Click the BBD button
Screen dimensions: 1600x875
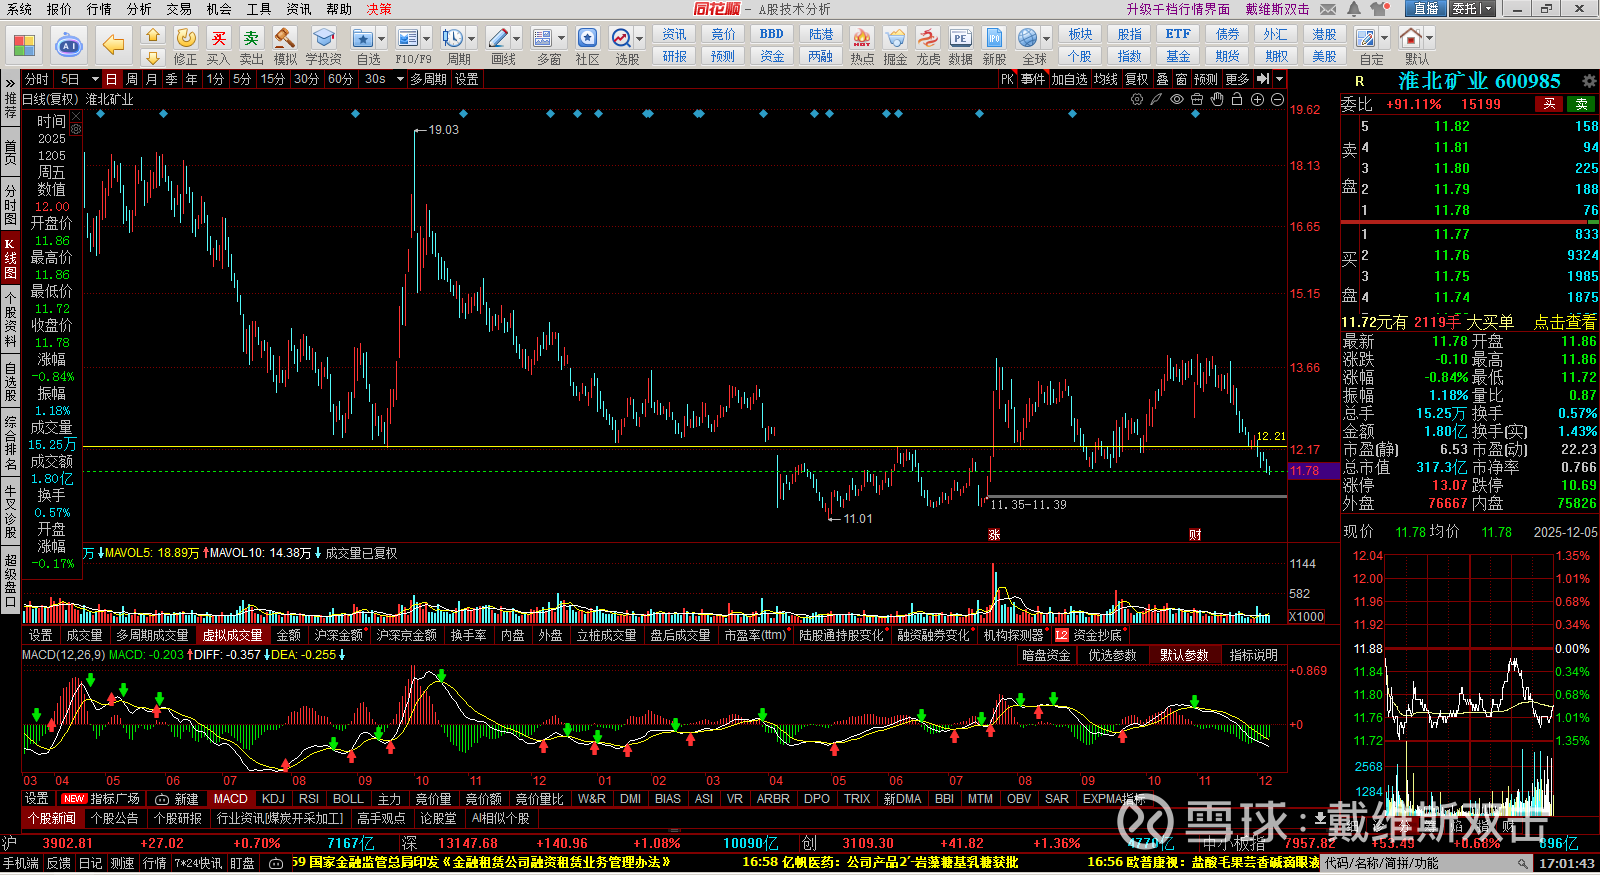coord(772,34)
